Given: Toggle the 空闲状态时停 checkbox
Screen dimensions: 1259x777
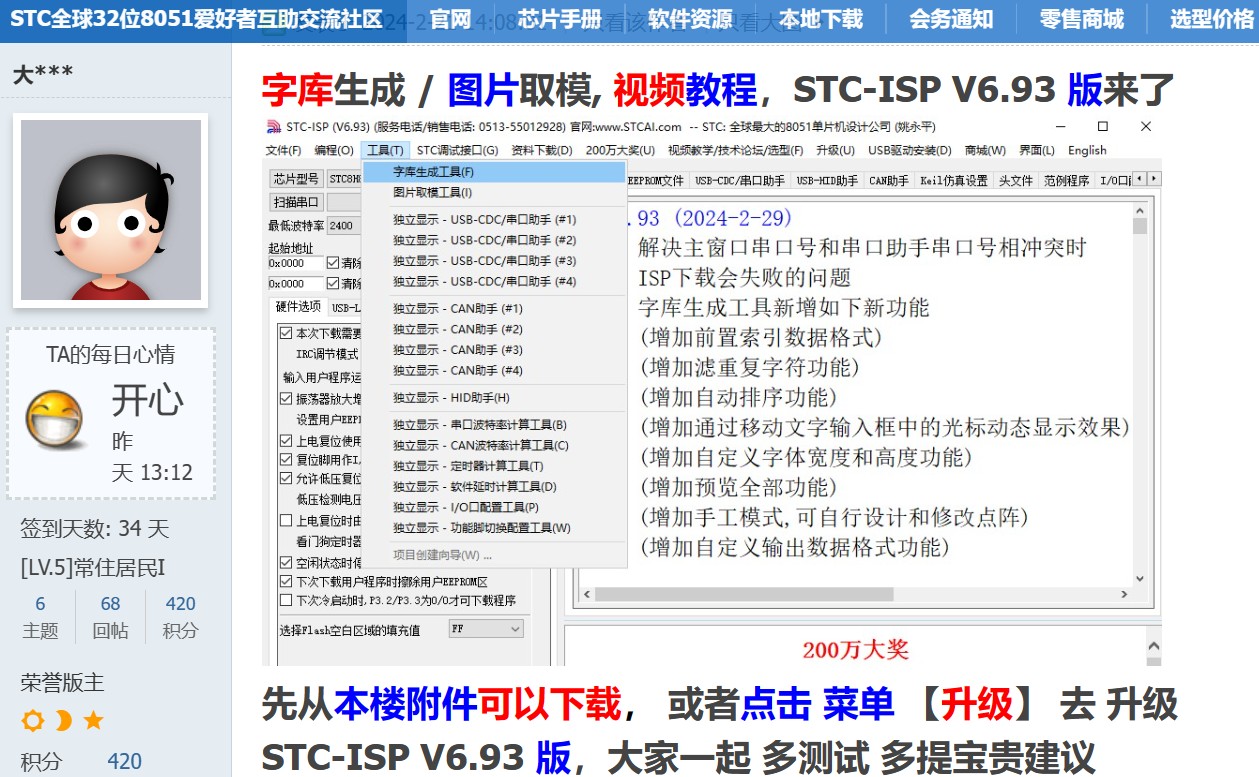Looking at the screenshot, I should (x=286, y=563).
